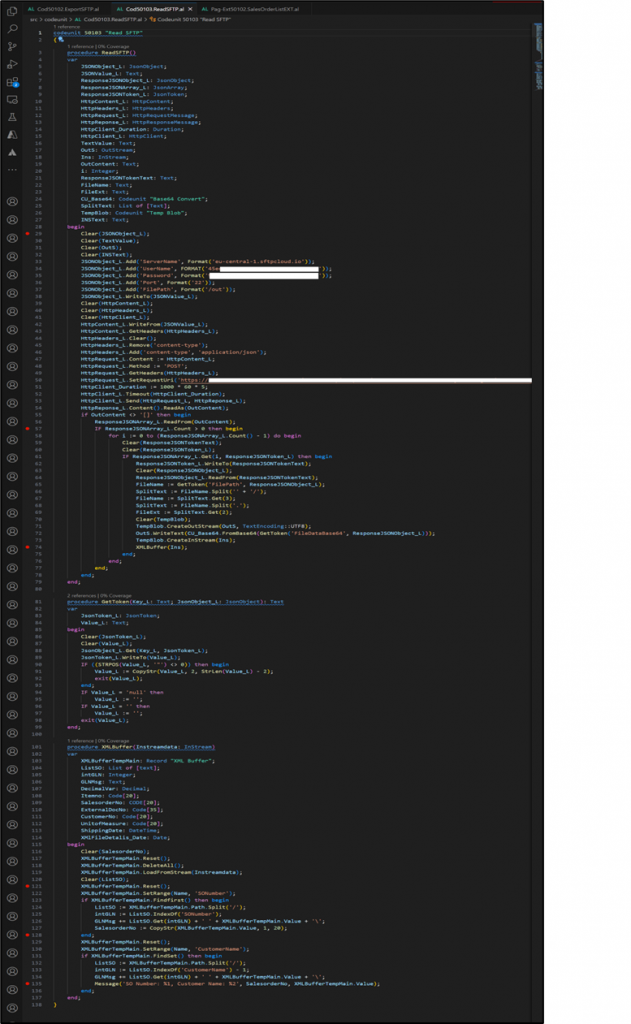
Task: Expand the codeunit breadcrumb folder segment
Action: point(53,19)
